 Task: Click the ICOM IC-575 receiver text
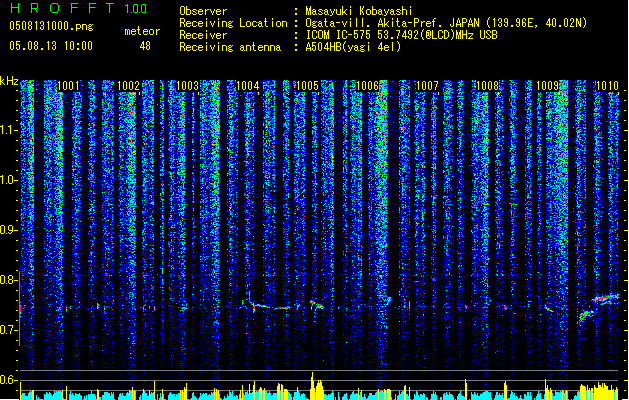coord(401,35)
